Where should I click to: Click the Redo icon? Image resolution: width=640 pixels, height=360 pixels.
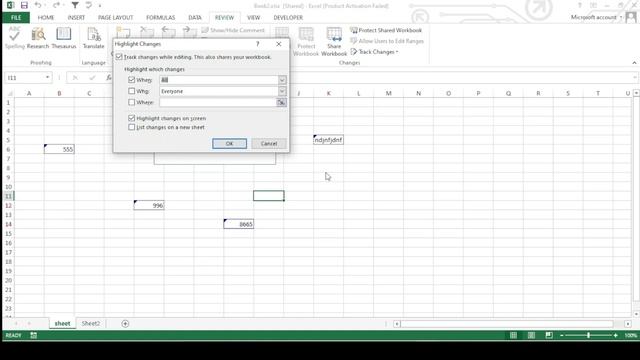click(56, 5)
